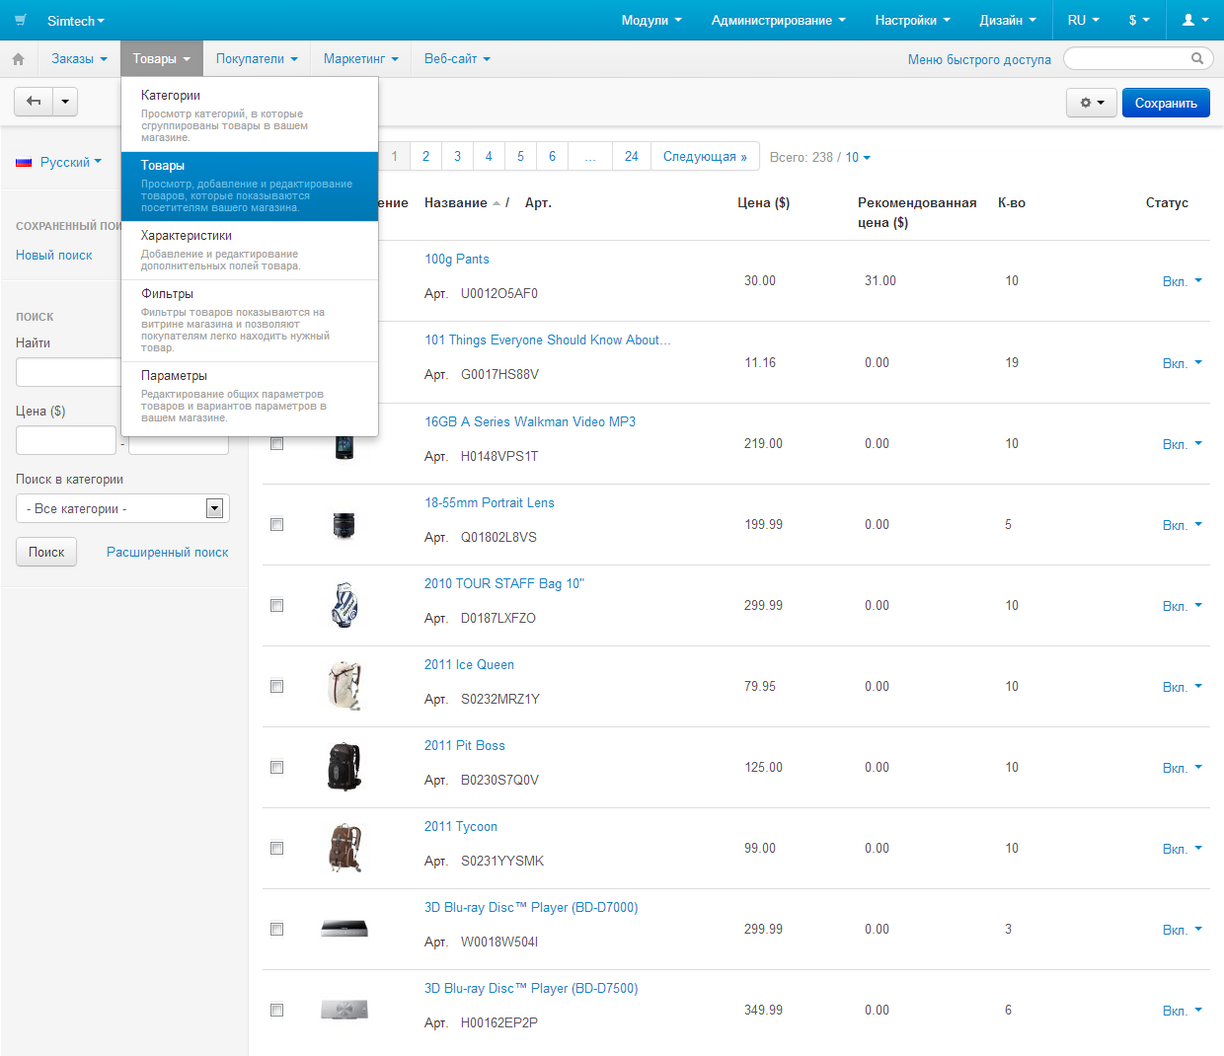Check the 2011 Pit Boss row
1224x1056 pixels.
(277, 768)
